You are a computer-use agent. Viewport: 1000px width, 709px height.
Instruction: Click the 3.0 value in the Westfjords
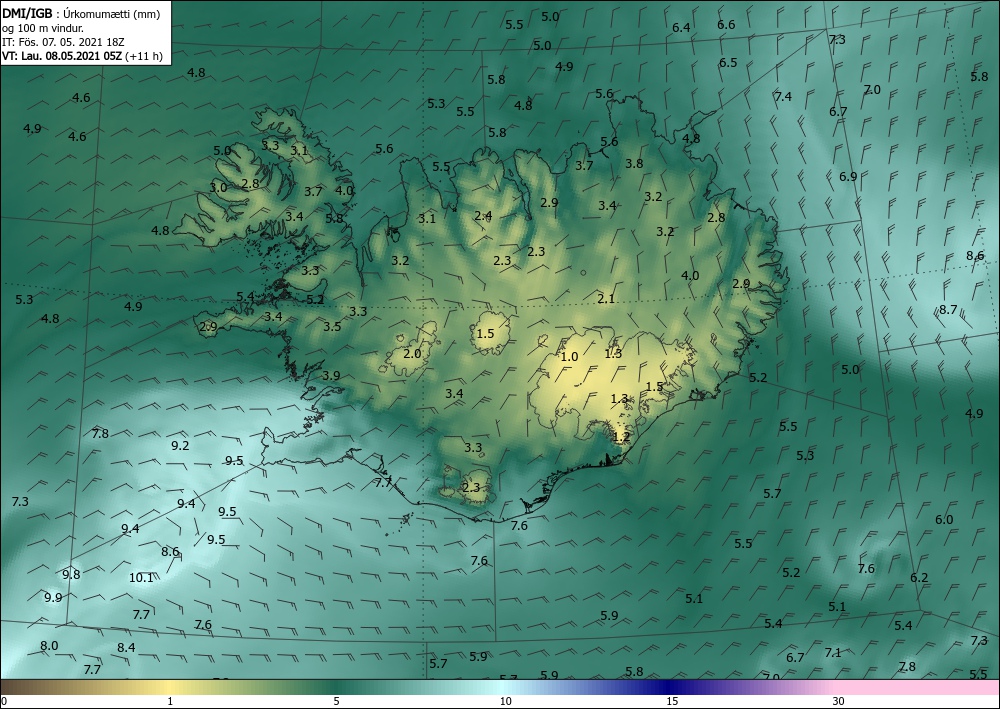(x=218, y=187)
